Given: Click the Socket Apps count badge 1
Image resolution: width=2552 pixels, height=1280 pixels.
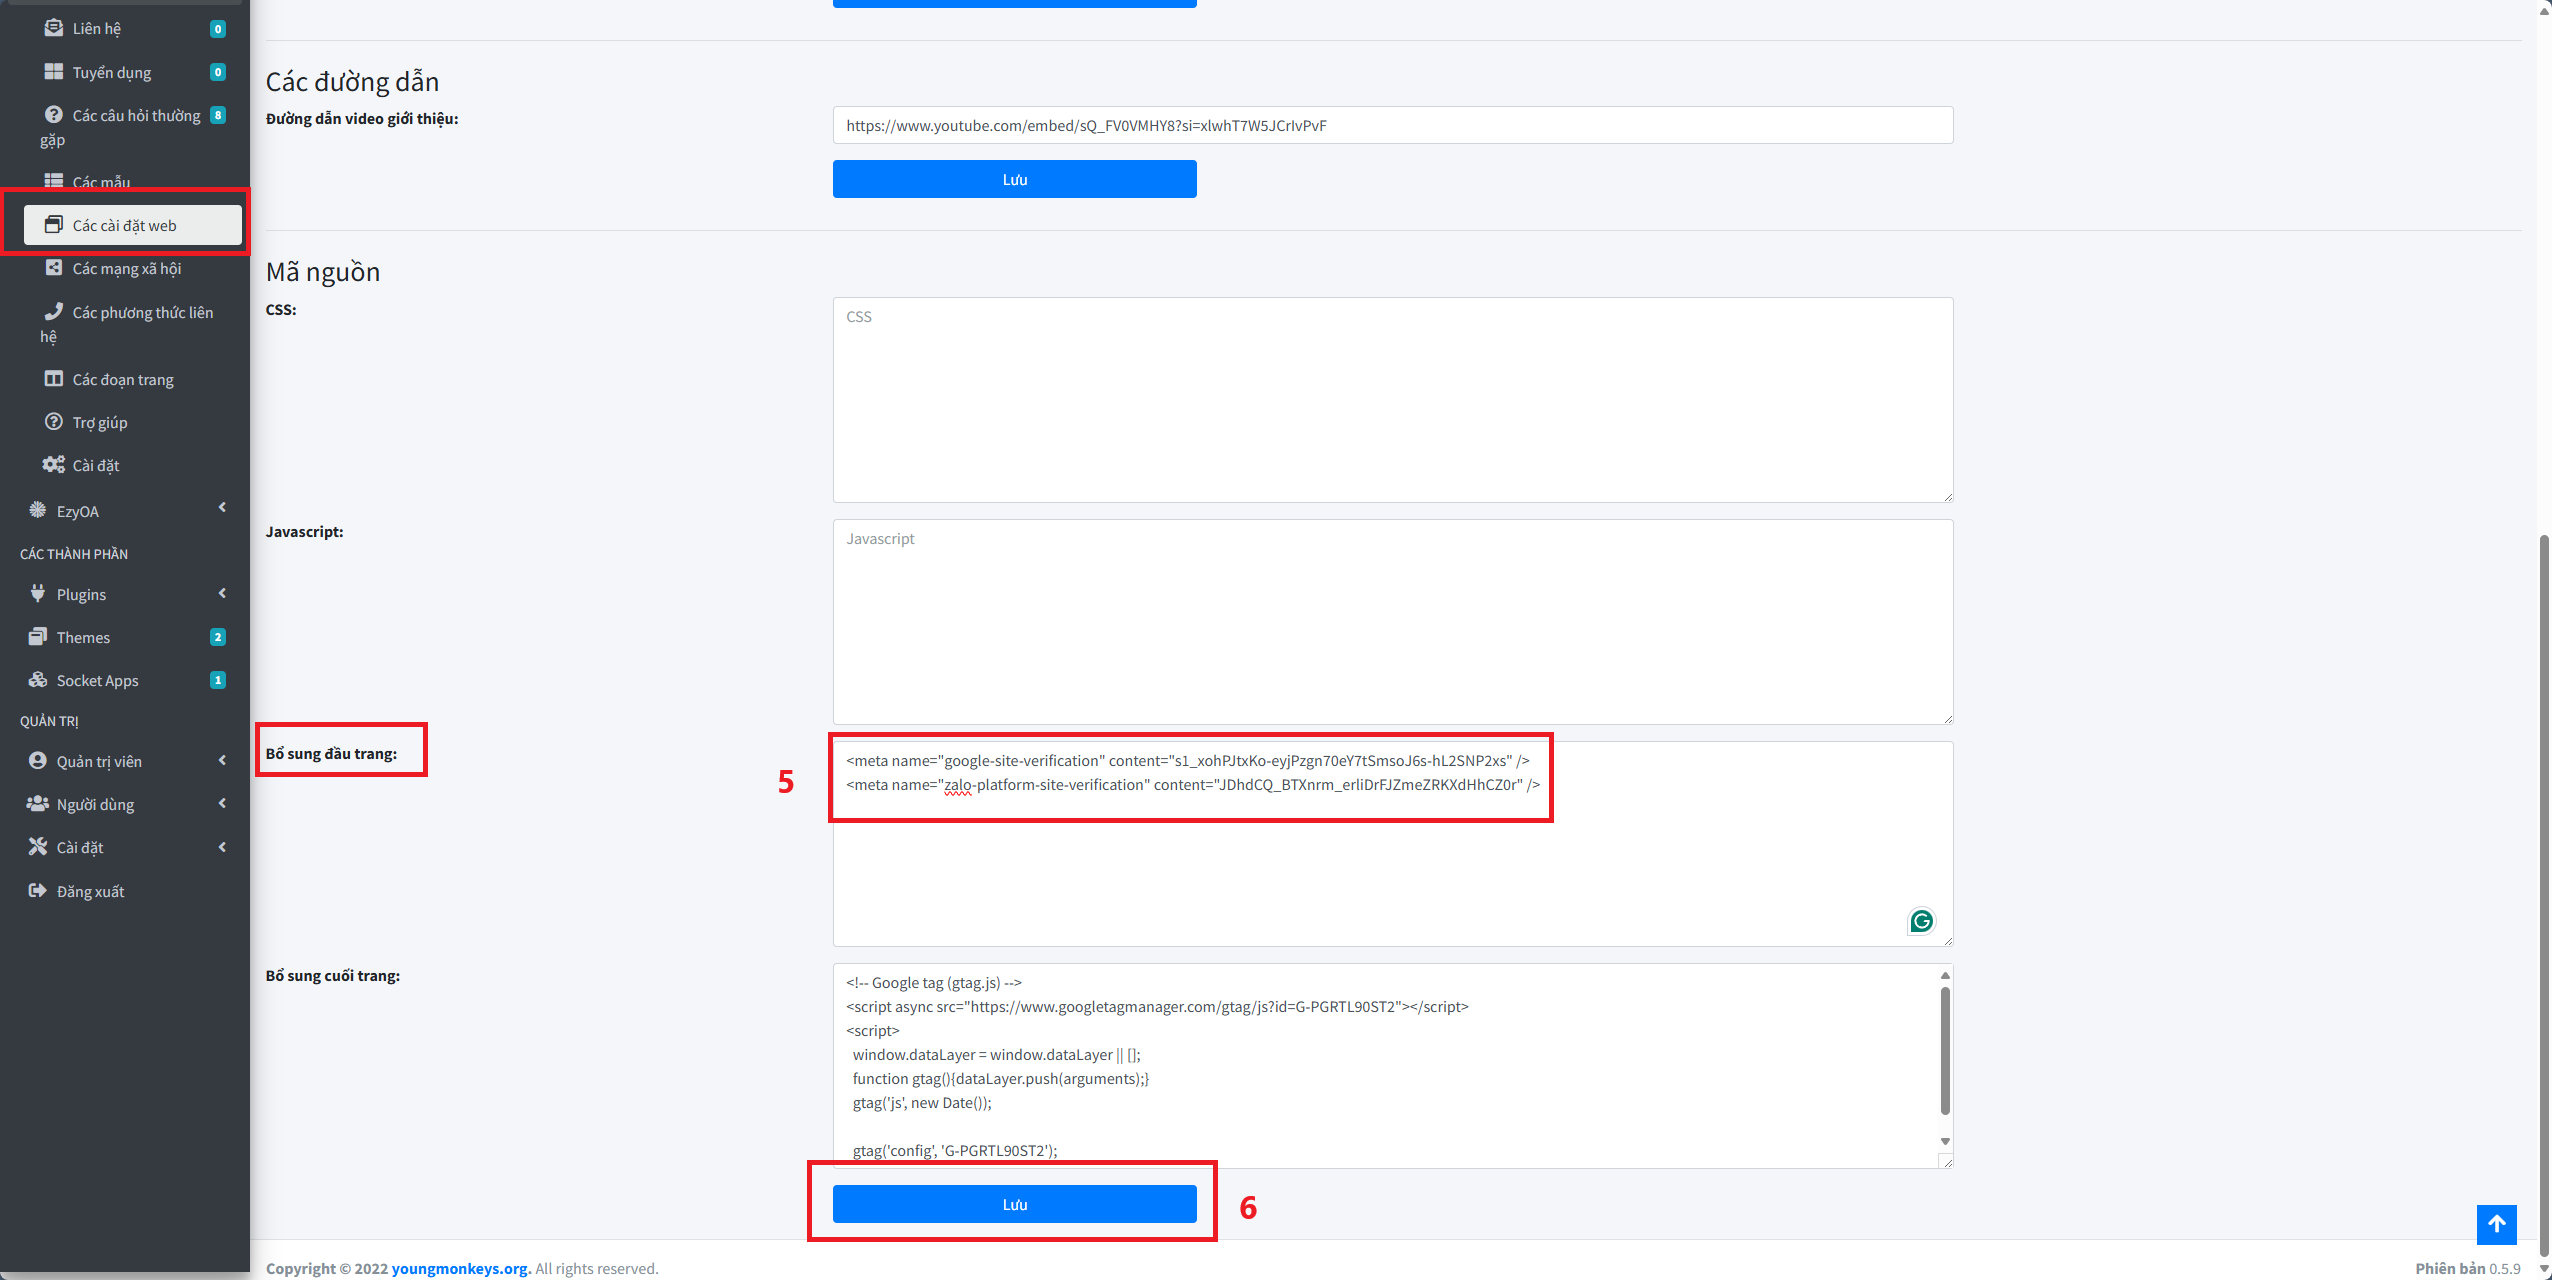Looking at the screenshot, I should point(217,680).
